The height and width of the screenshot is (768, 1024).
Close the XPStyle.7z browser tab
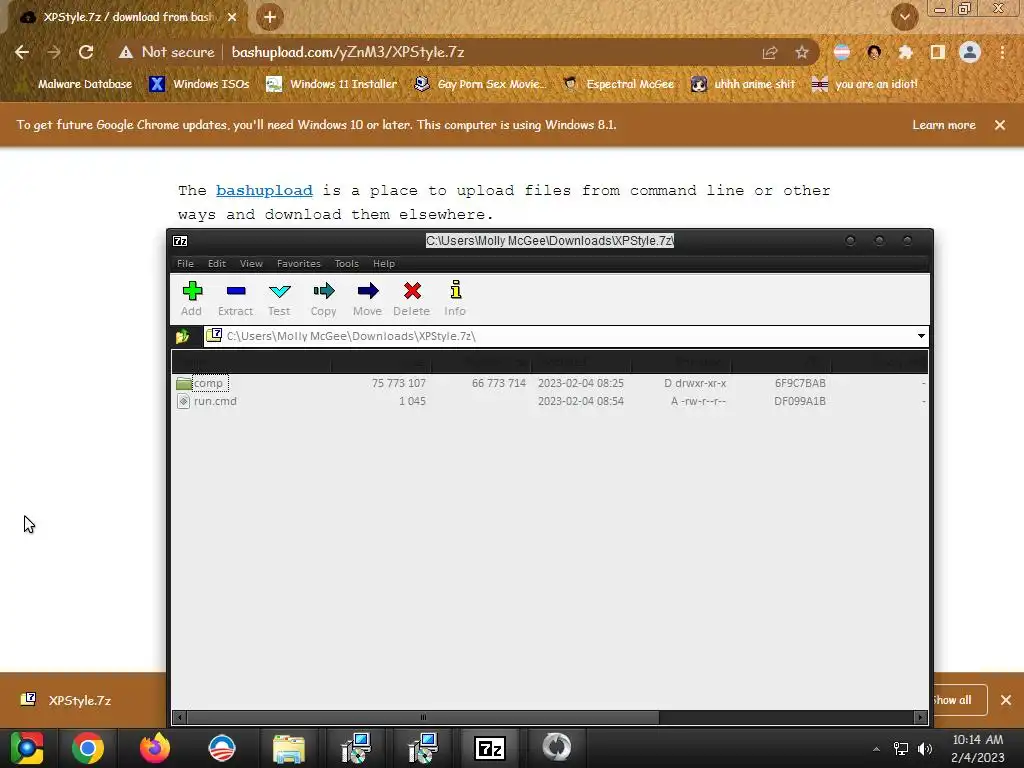point(232,17)
